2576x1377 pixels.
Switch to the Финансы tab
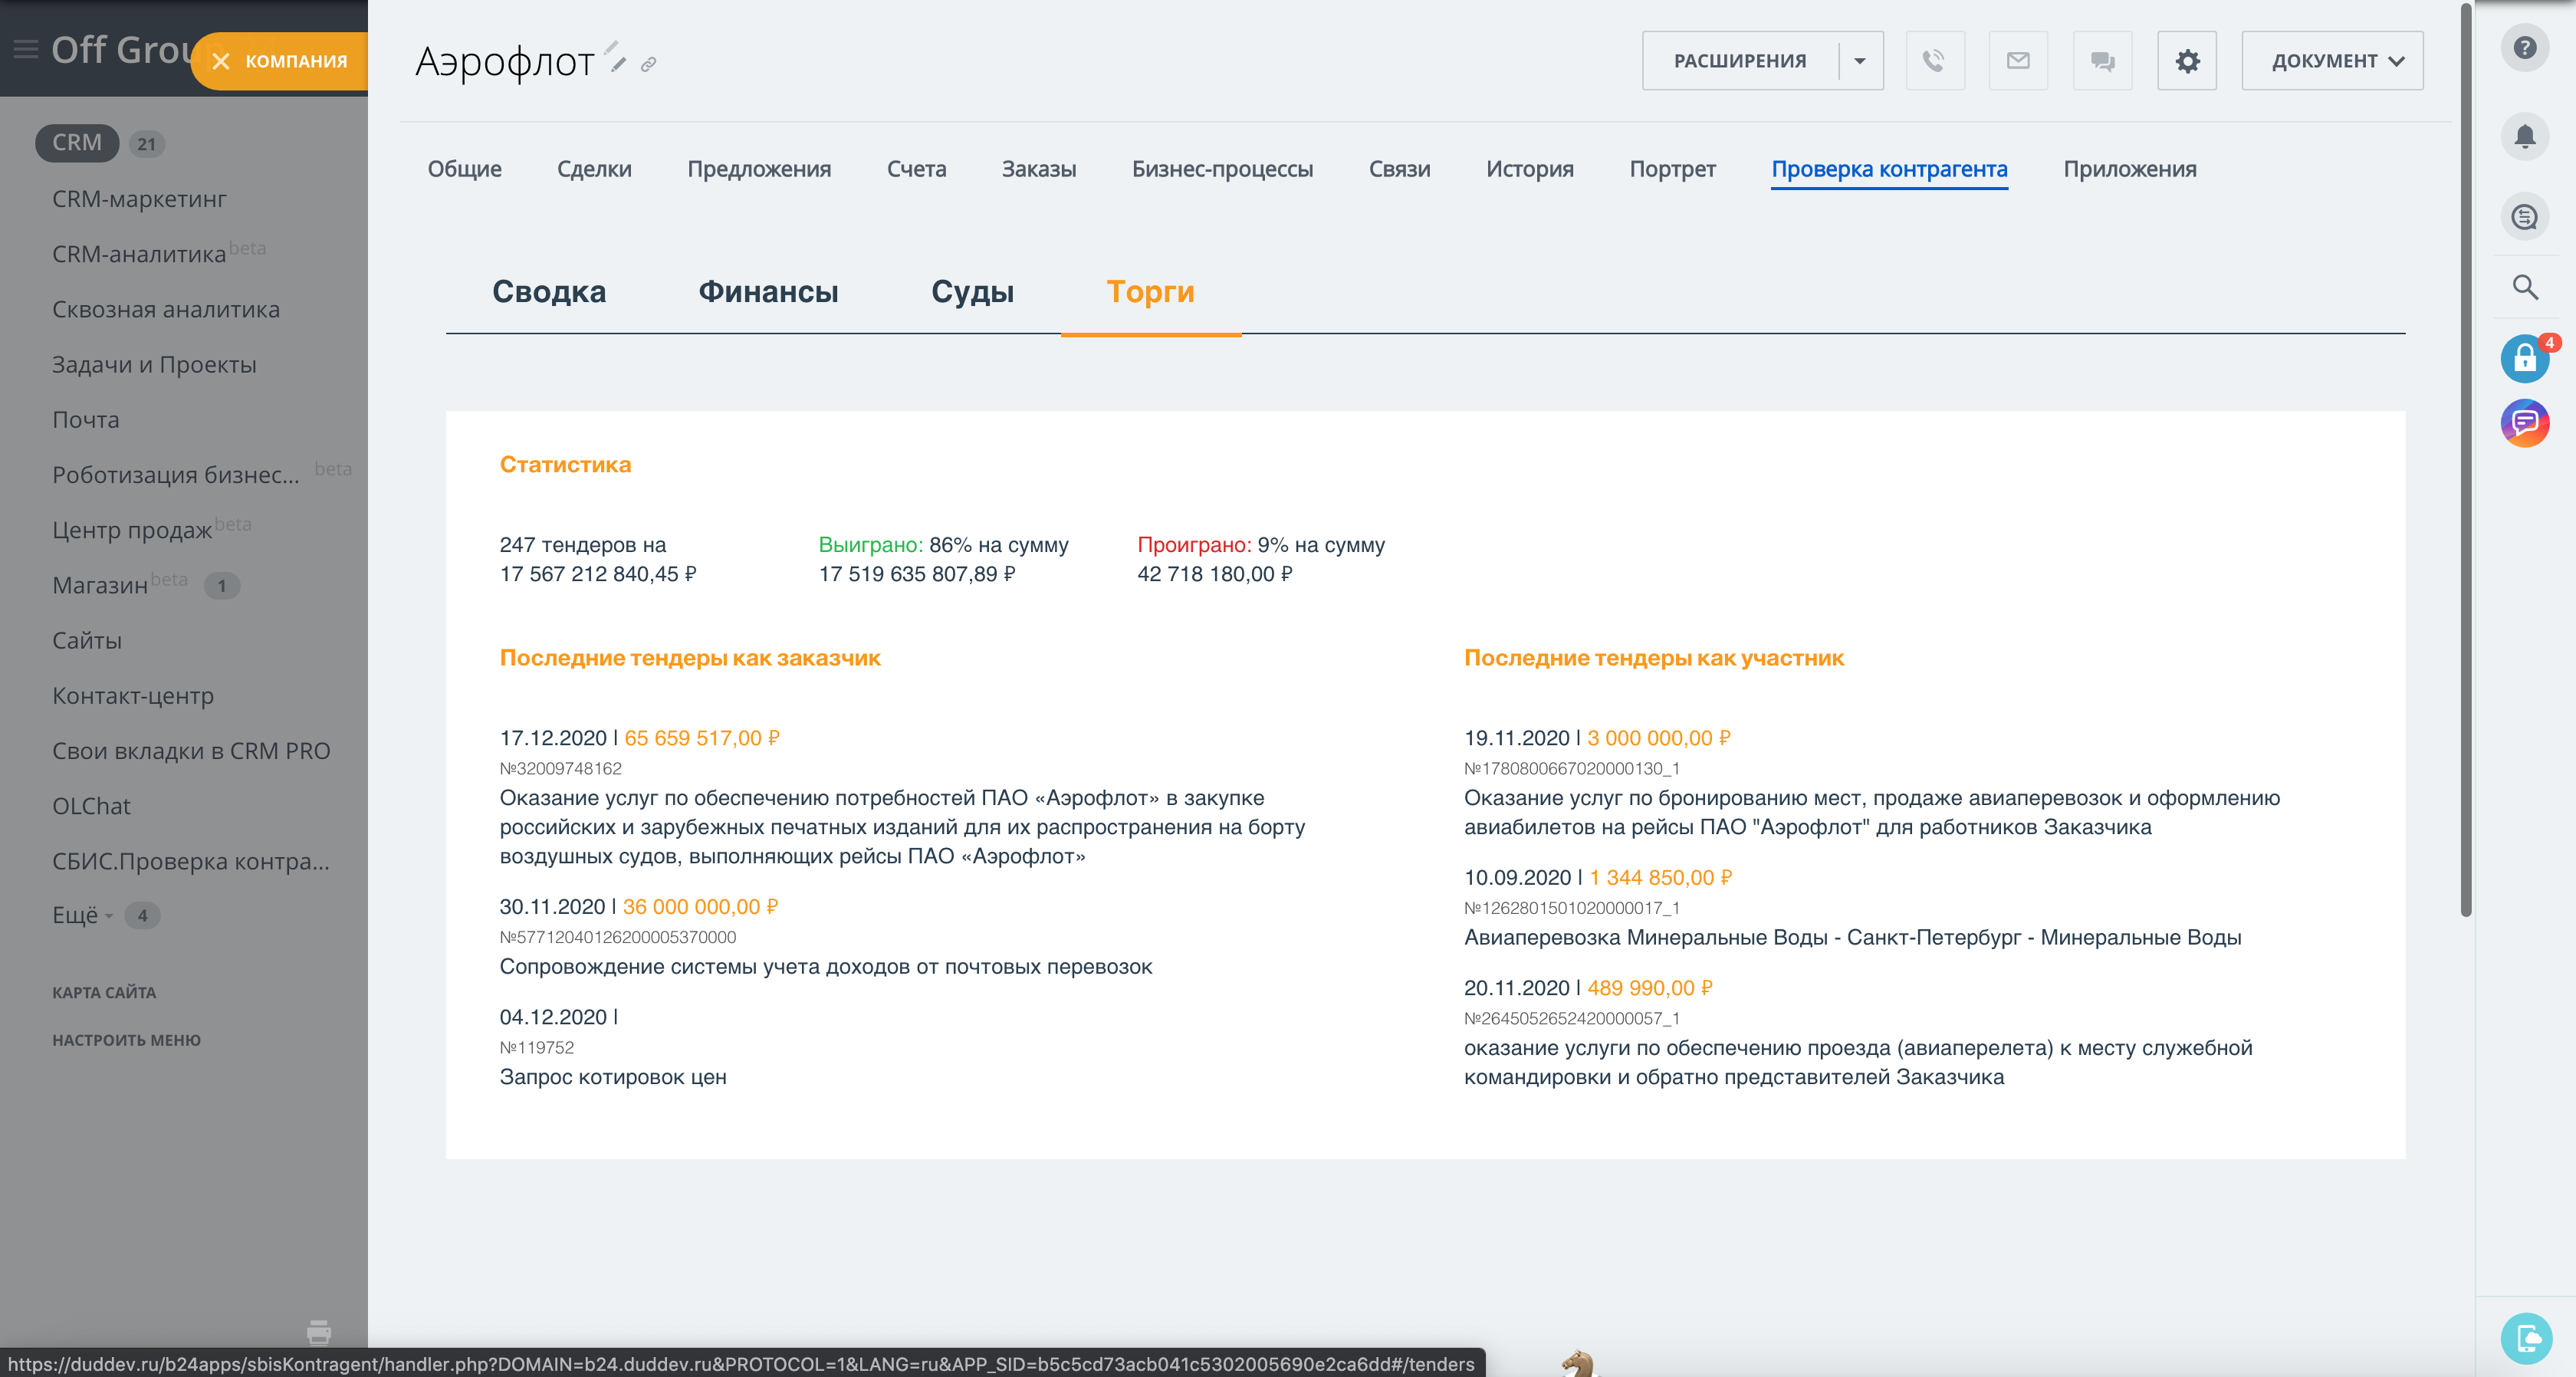click(768, 291)
